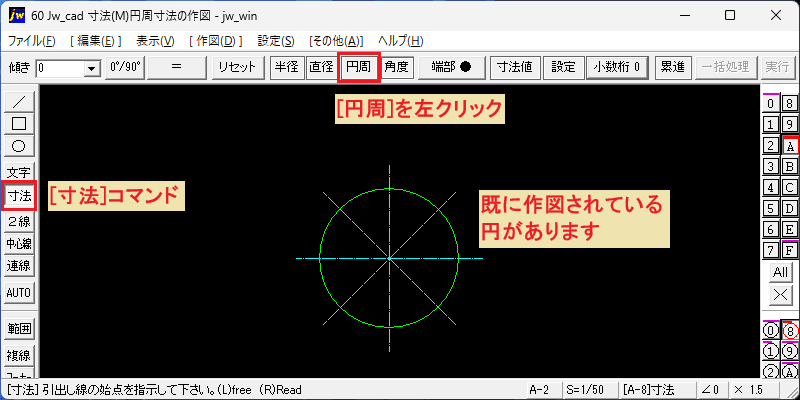Toggle layer 6 square button
The width and height of the screenshot is (800, 400).
coord(770,229)
